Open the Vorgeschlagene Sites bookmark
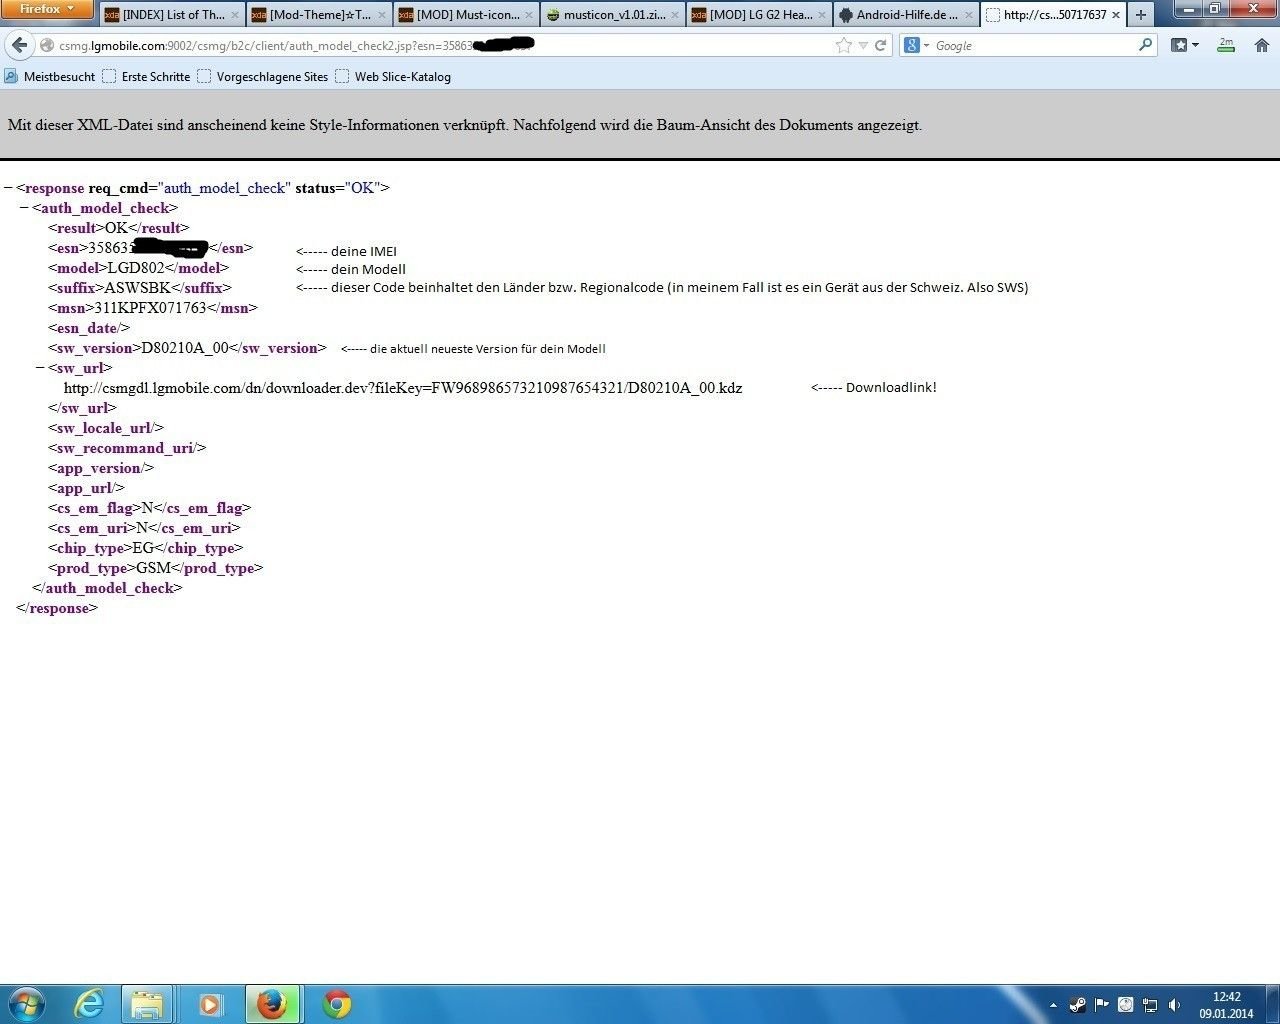The image size is (1280, 1024). (x=262, y=77)
